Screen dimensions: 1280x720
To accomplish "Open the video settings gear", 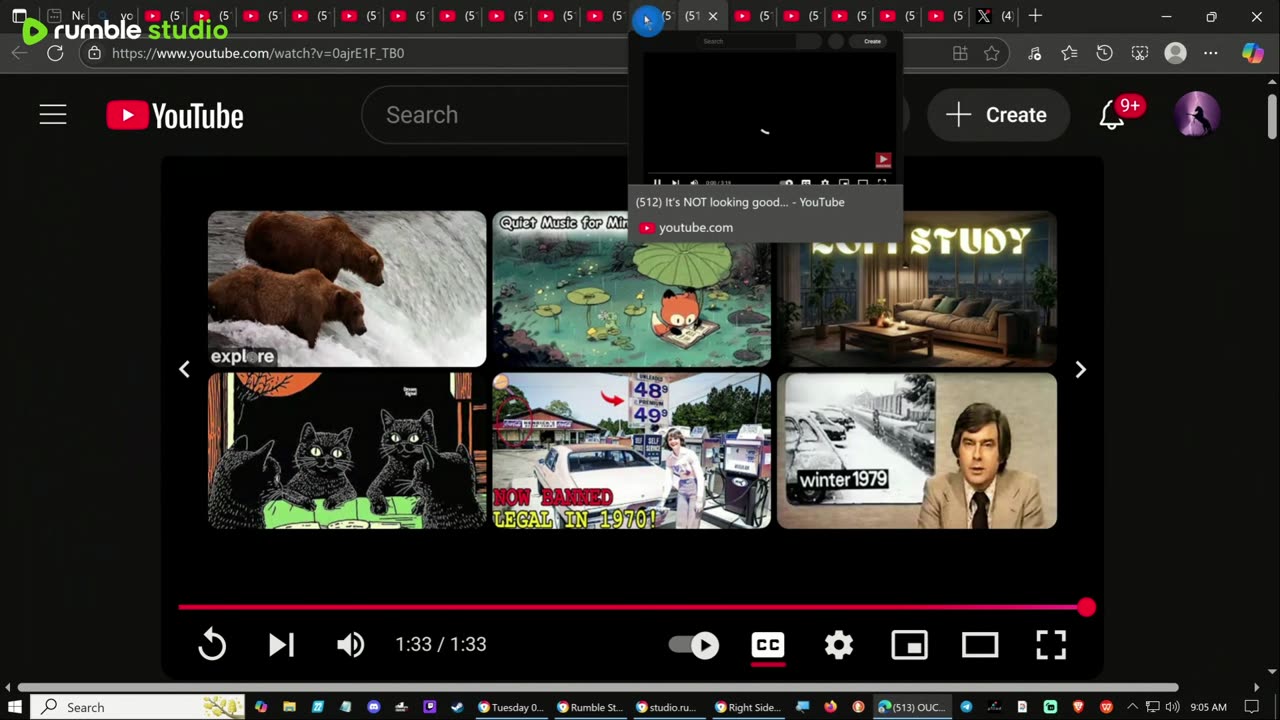I will pyautogui.click(x=838, y=645).
